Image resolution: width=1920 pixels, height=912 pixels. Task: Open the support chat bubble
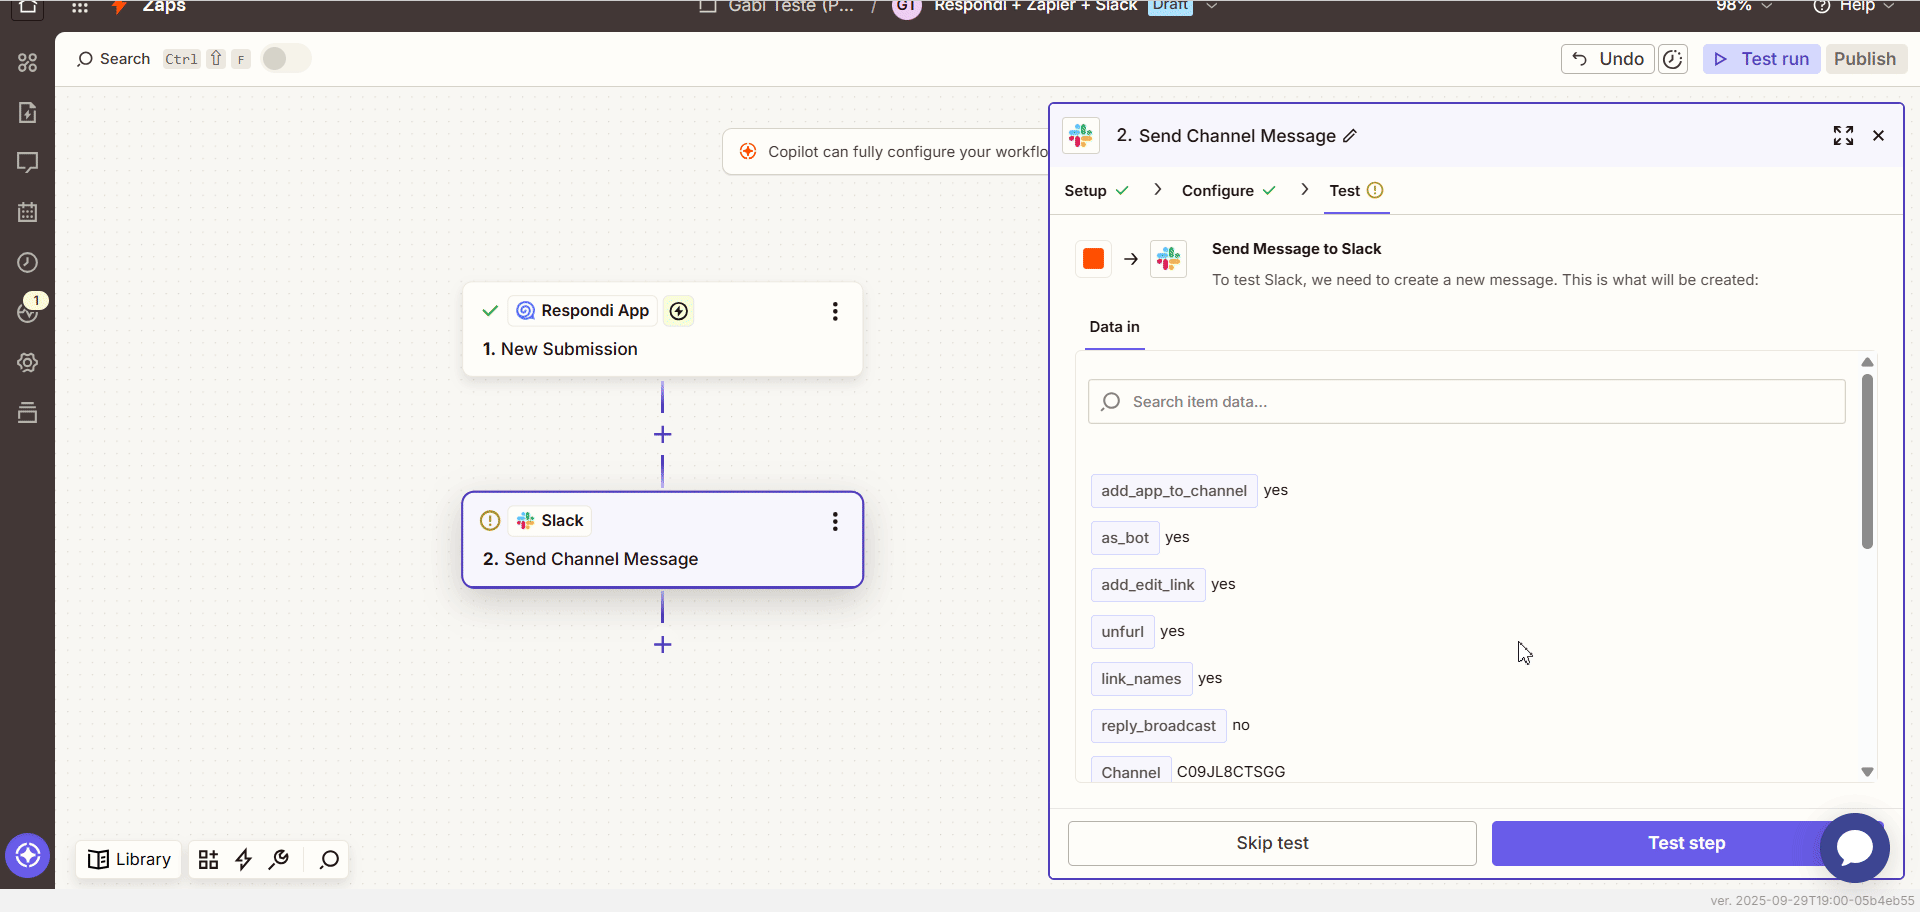1855,848
